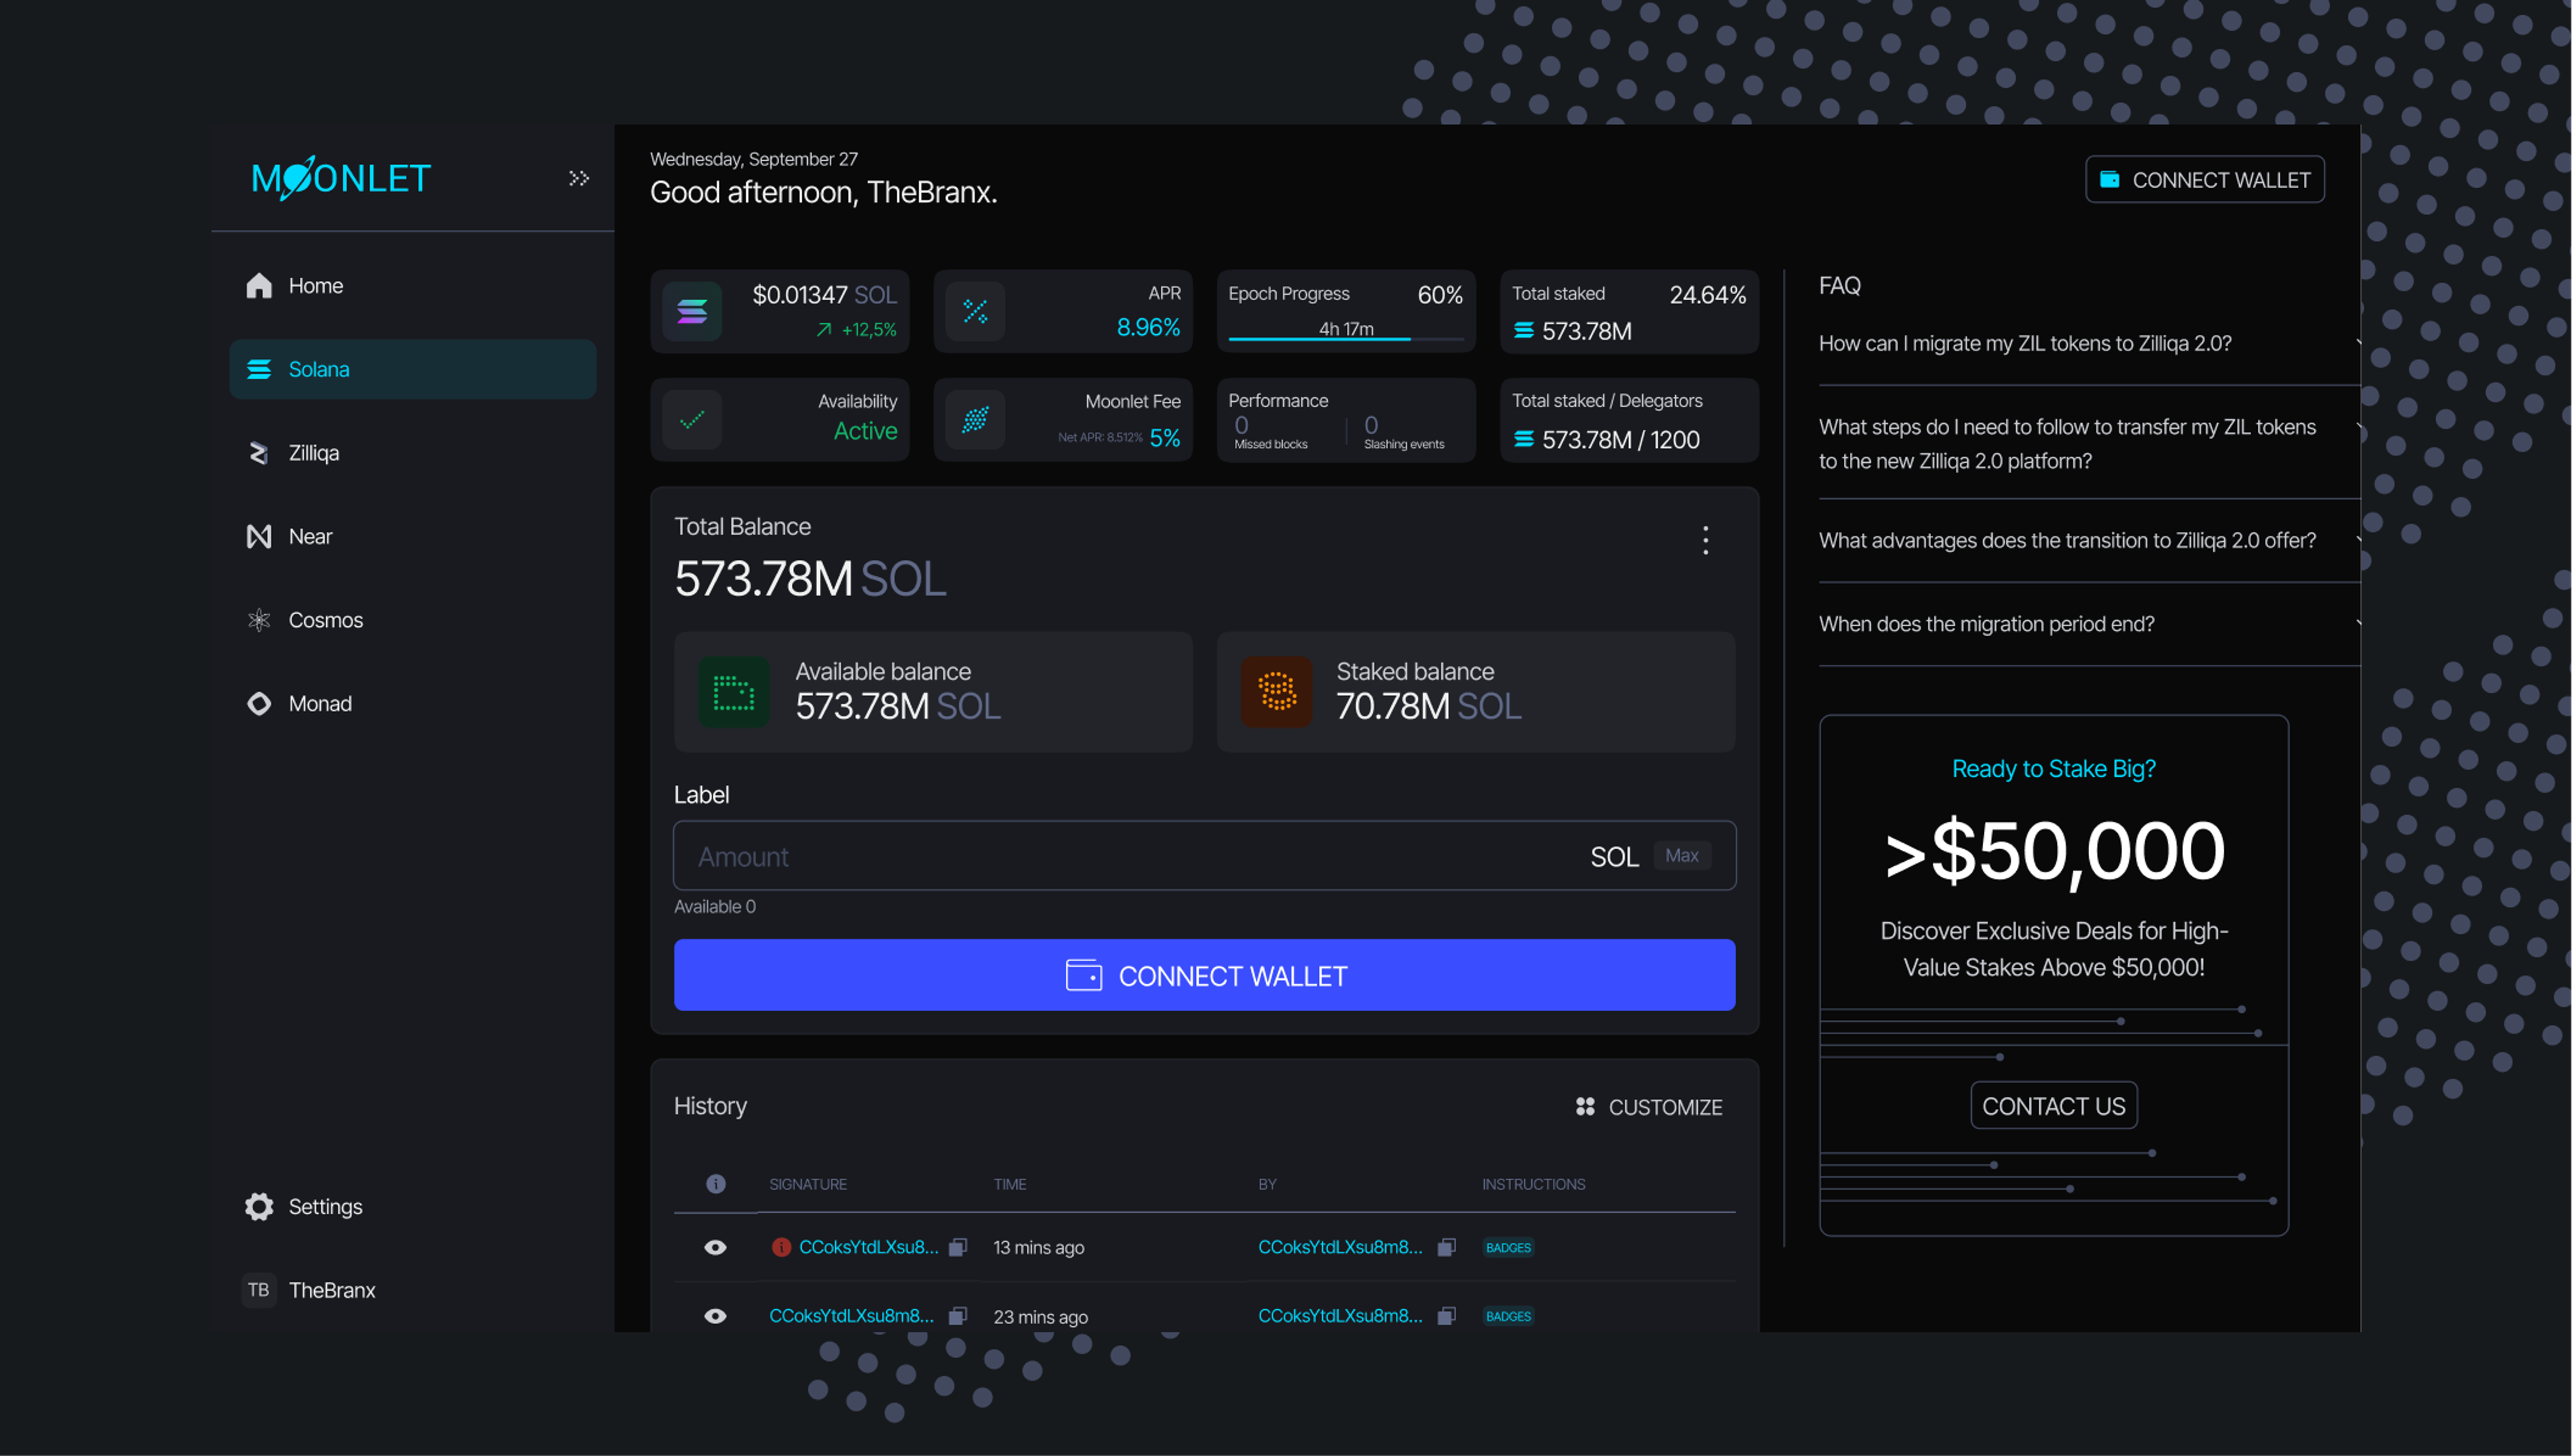Click the TIME column header
This screenshot has width=2572, height=1456.
click(x=1010, y=1184)
